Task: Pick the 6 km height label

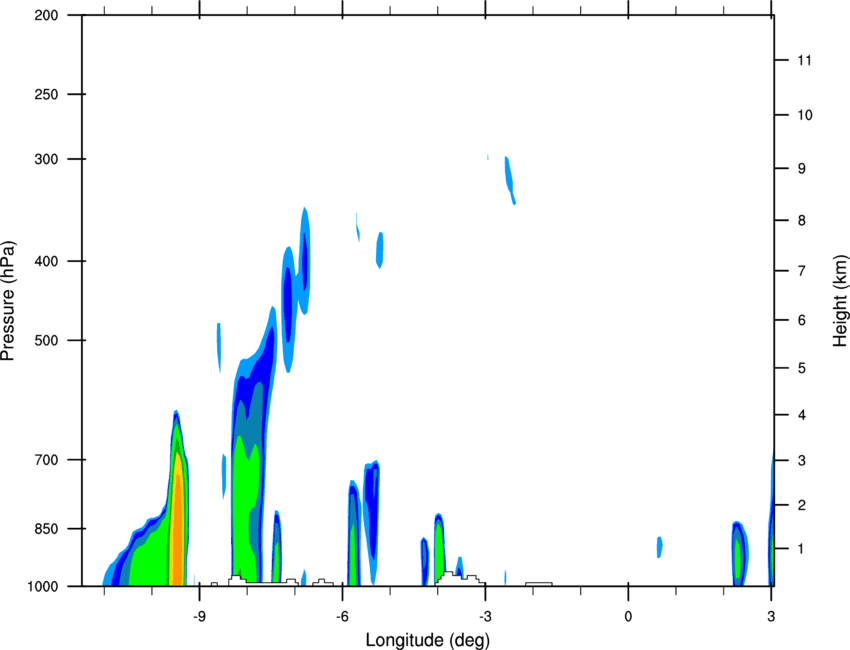Action: (802, 320)
